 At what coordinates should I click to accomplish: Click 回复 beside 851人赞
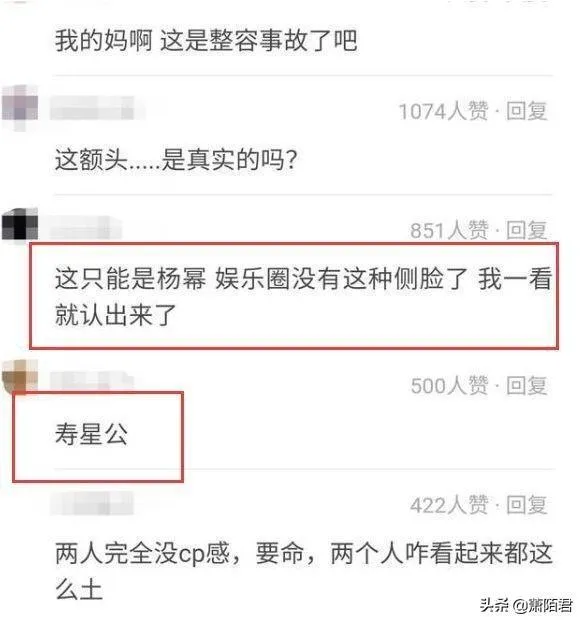[527, 230]
